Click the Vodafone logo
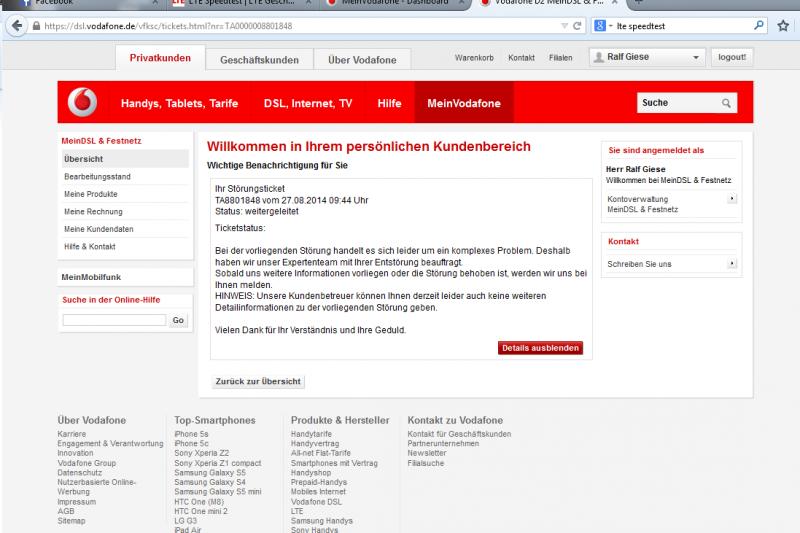This screenshot has height=533, width=800. pos(82,102)
